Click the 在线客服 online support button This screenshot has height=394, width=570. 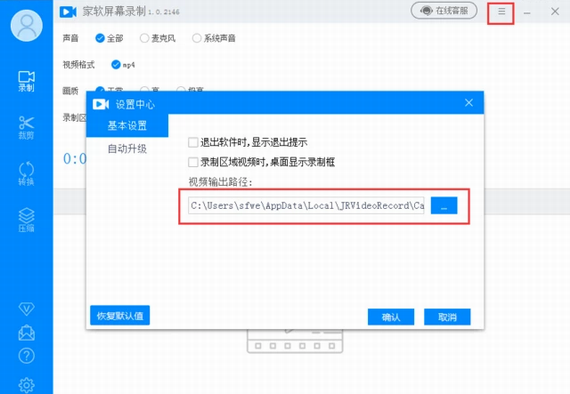[x=444, y=11]
